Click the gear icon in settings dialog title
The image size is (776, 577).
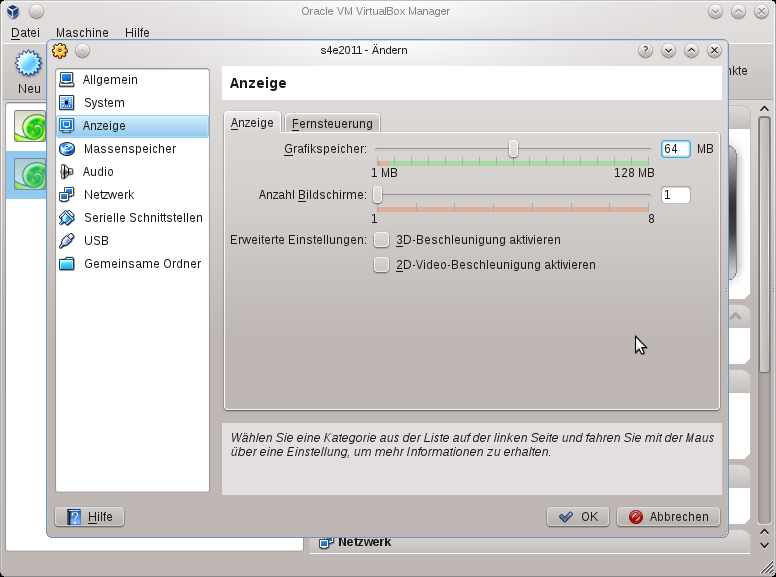pyautogui.click(x=60, y=50)
